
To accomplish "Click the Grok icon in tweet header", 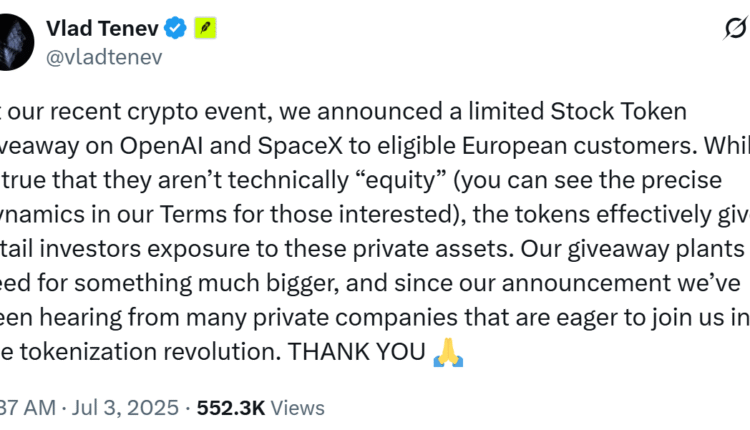I will click(735, 30).
